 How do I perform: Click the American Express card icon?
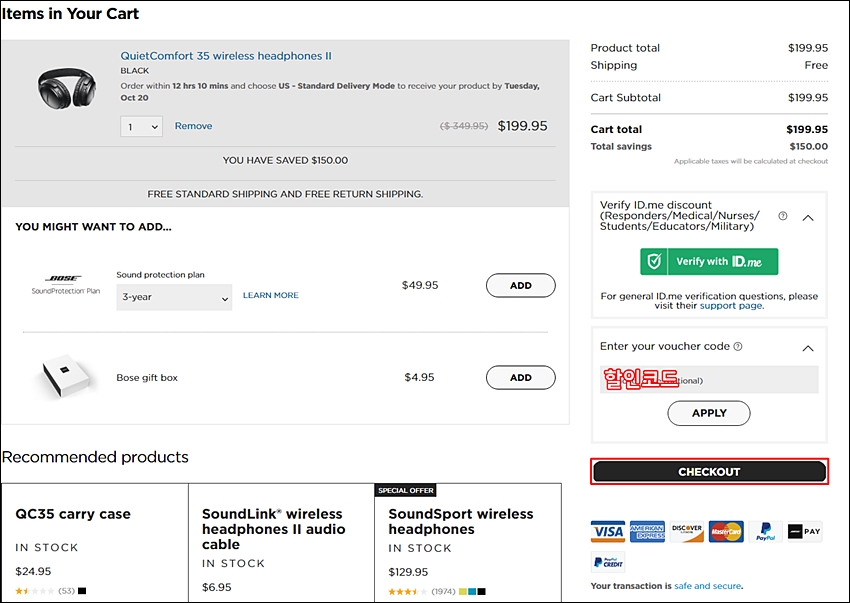[x=647, y=531]
